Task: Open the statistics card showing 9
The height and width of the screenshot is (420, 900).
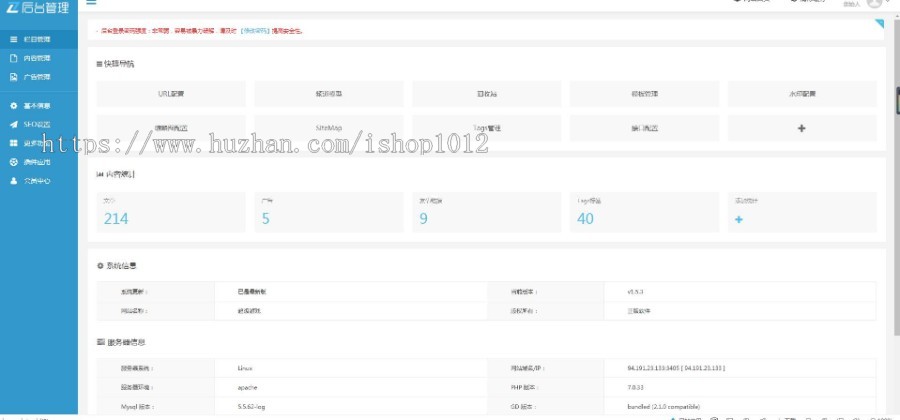Action: [x=487, y=212]
